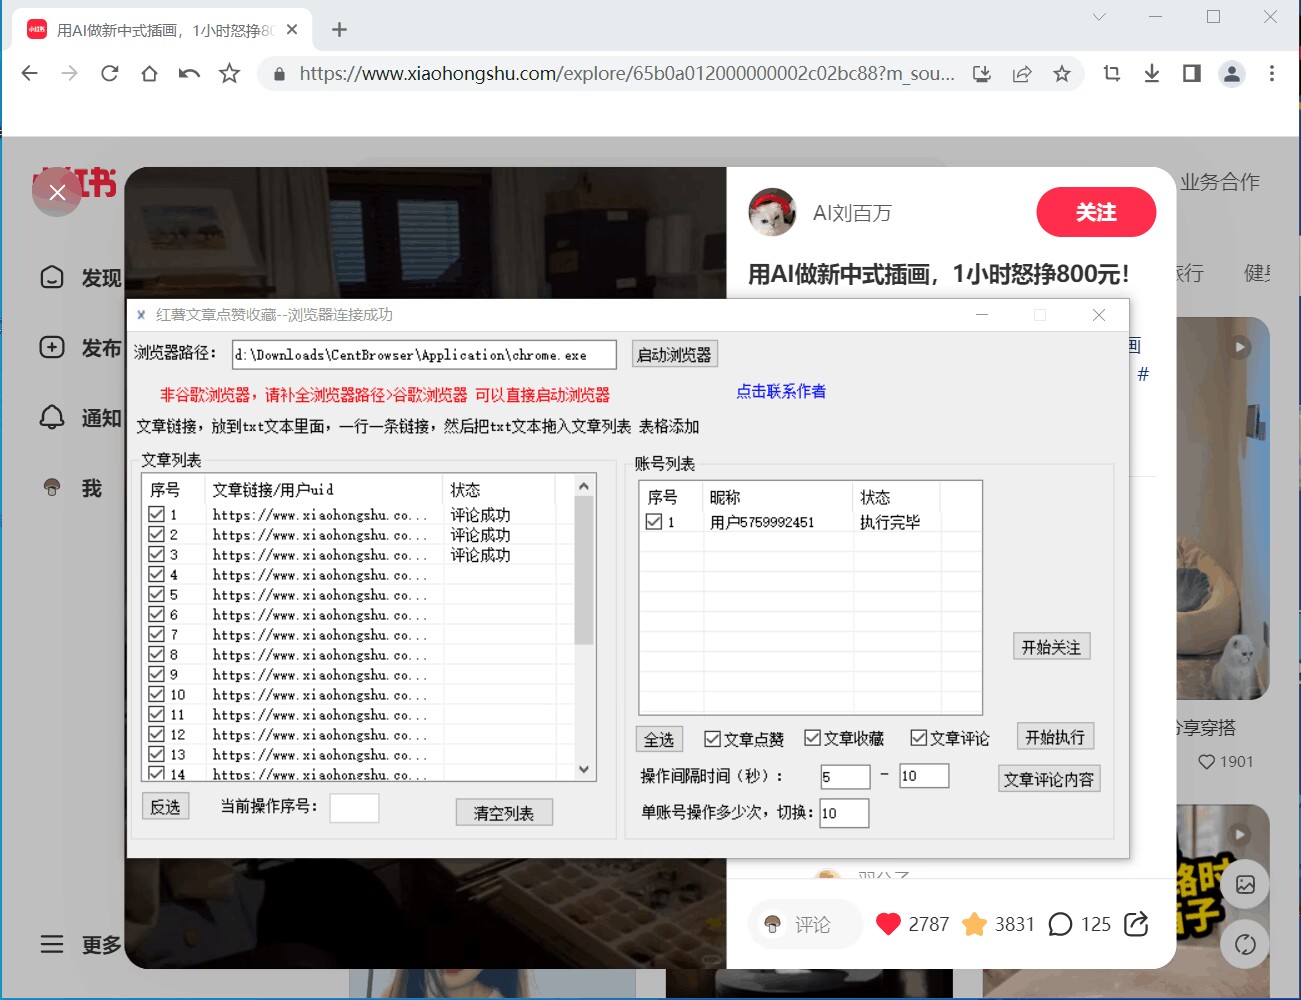Click the first 操作间隔时间 input field
Viewport: 1301px width, 1000px height.
click(x=844, y=776)
